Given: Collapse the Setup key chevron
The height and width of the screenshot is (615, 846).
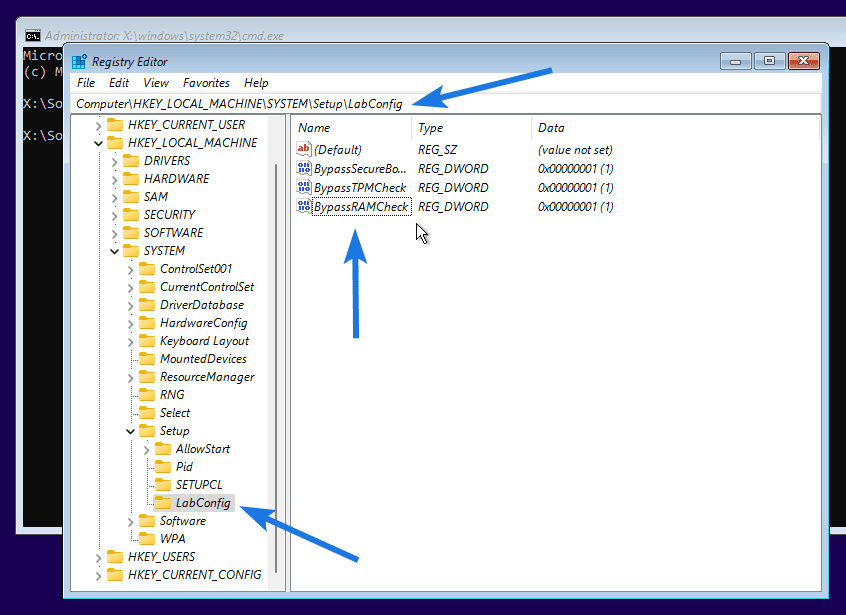Looking at the screenshot, I should [130, 431].
